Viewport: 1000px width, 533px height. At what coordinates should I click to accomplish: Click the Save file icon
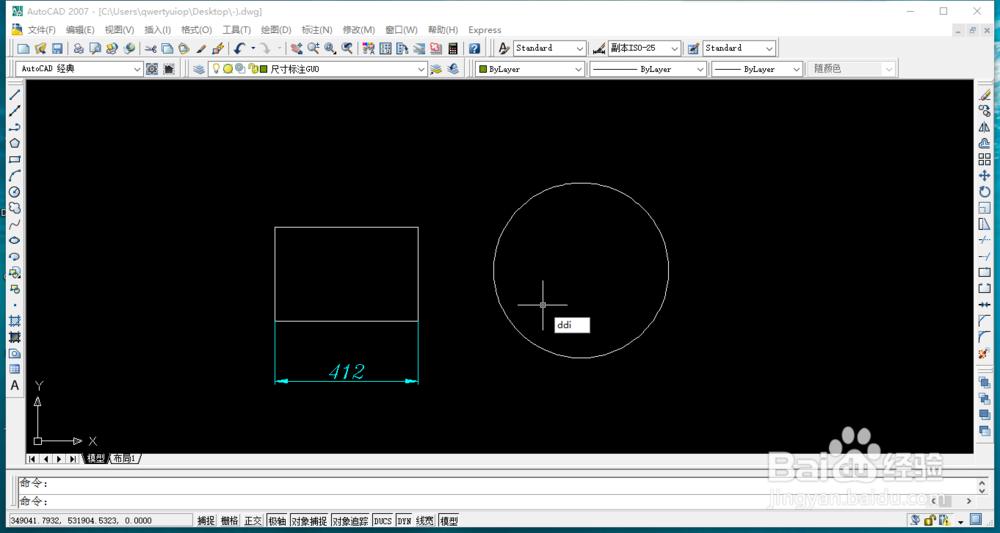pyautogui.click(x=57, y=48)
